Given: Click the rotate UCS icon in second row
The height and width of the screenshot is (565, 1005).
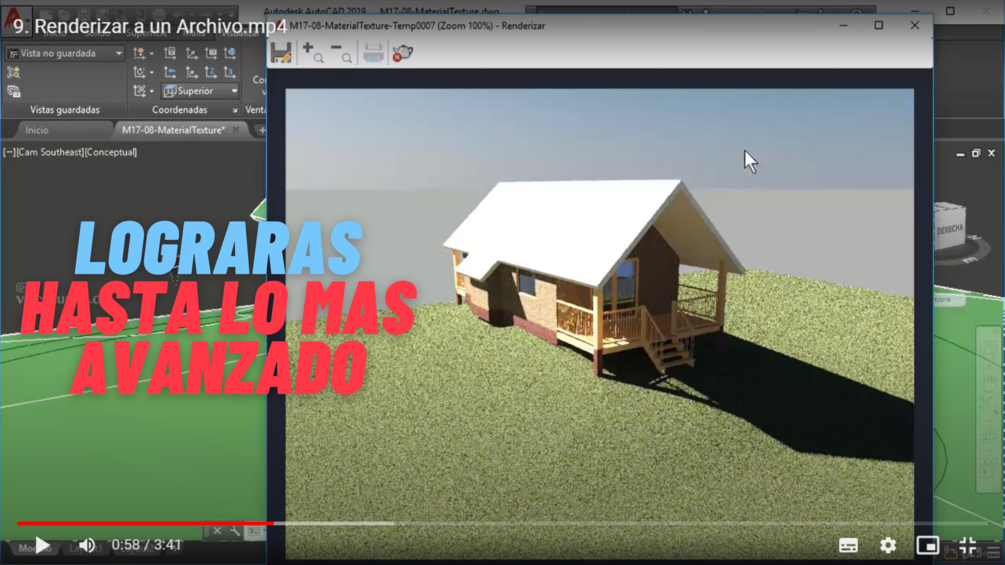Looking at the screenshot, I should tap(139, 72).
